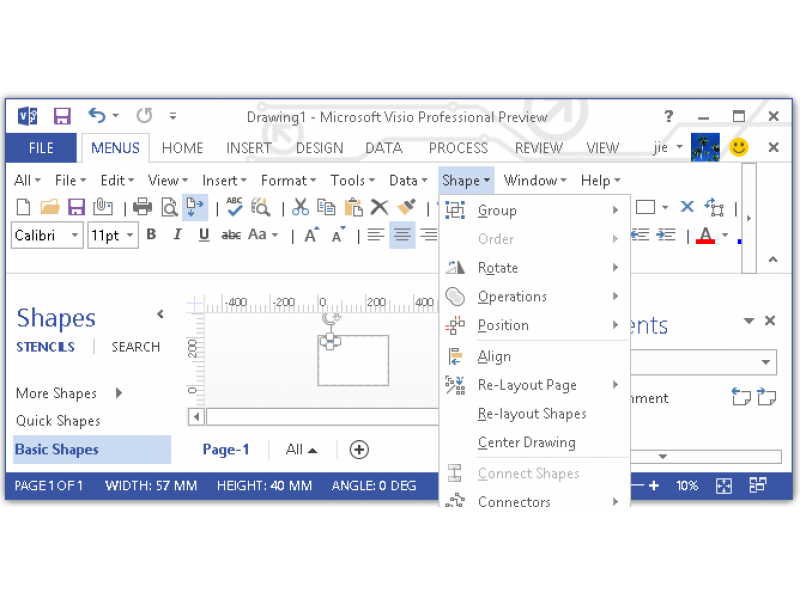The image size is (800, 600).
Task: Paste from clipboard icon
Action: (353, 207)
